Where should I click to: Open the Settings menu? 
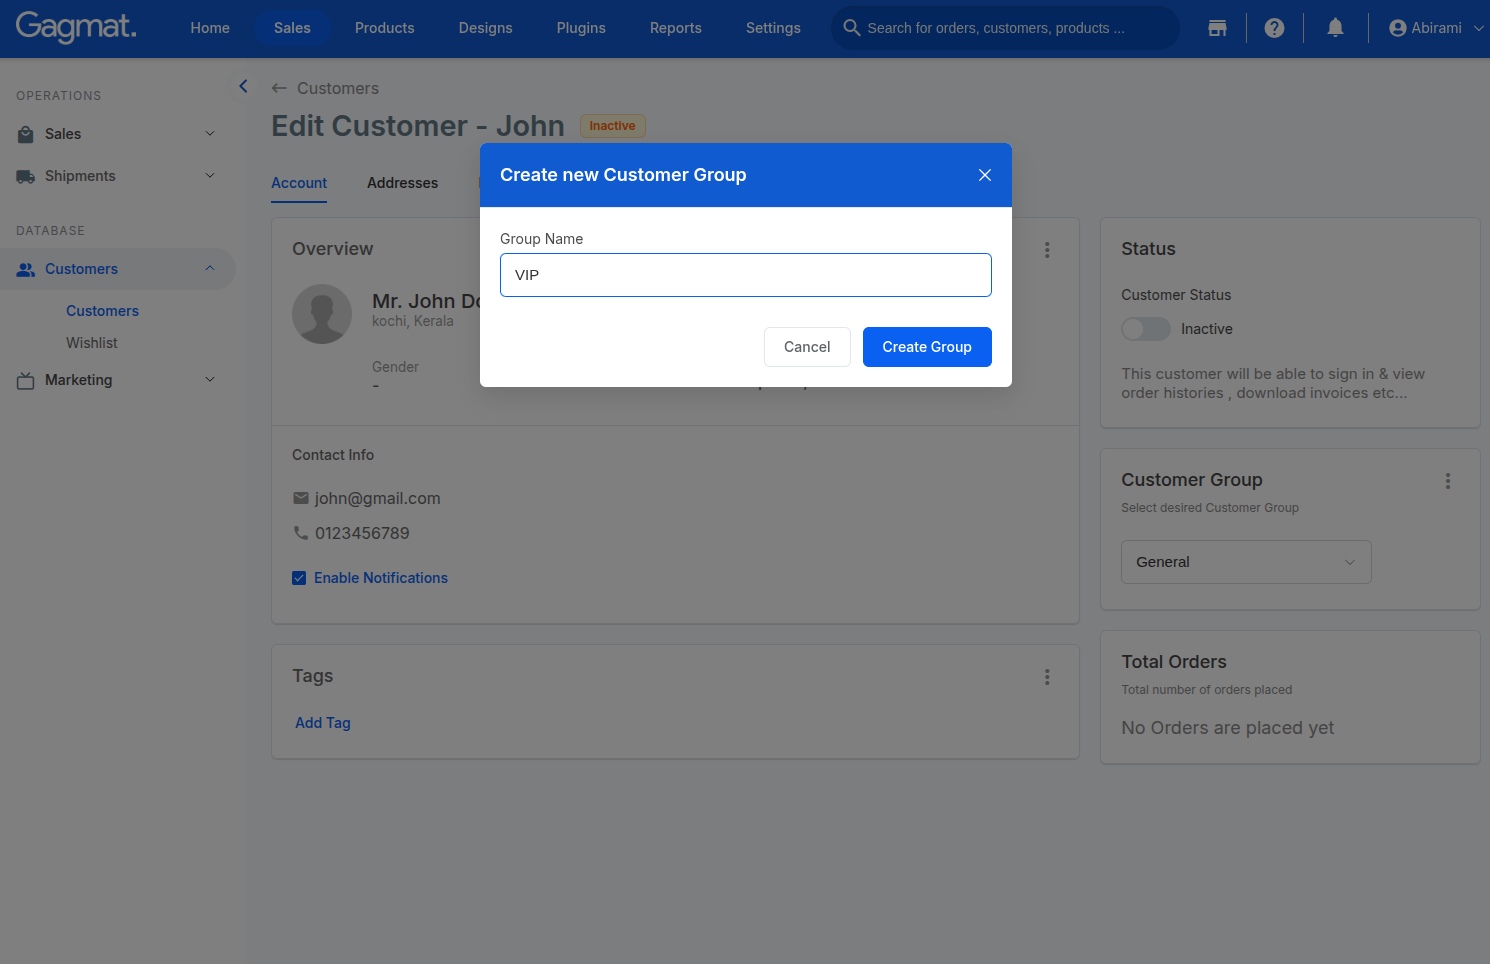point(773,28)
